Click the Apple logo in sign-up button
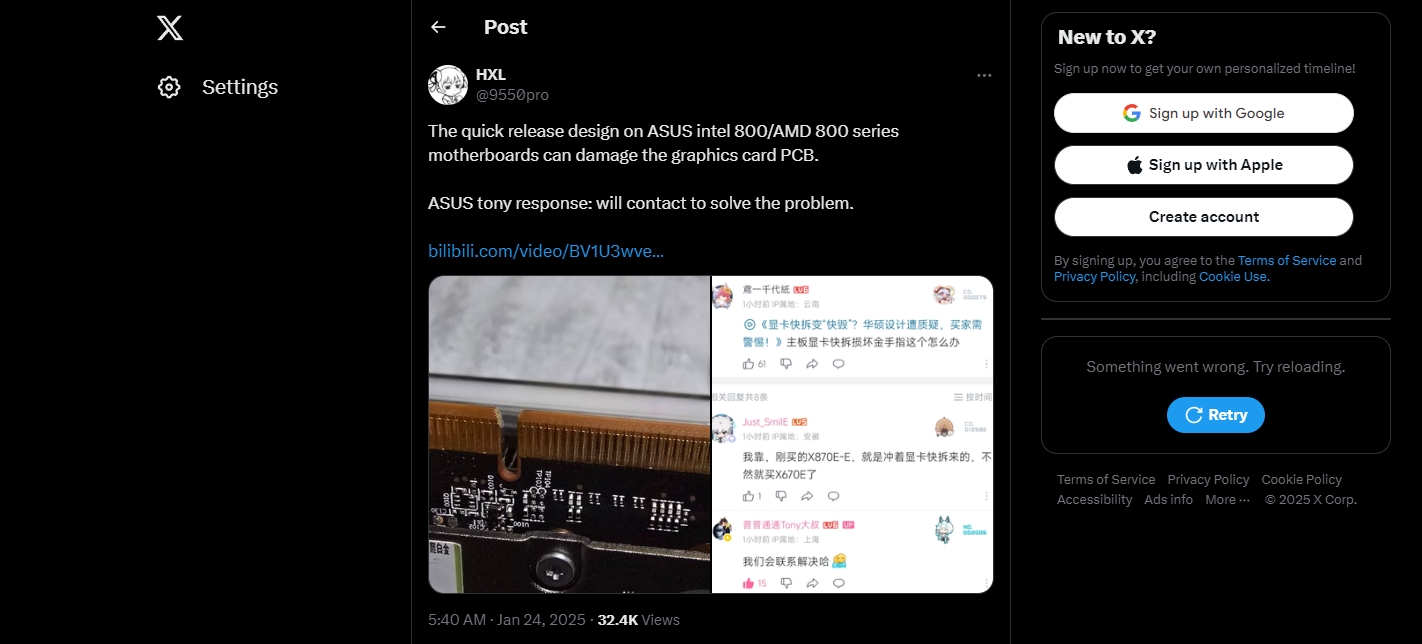This screenshot has width=1422, height=644. coord(1135,165)
